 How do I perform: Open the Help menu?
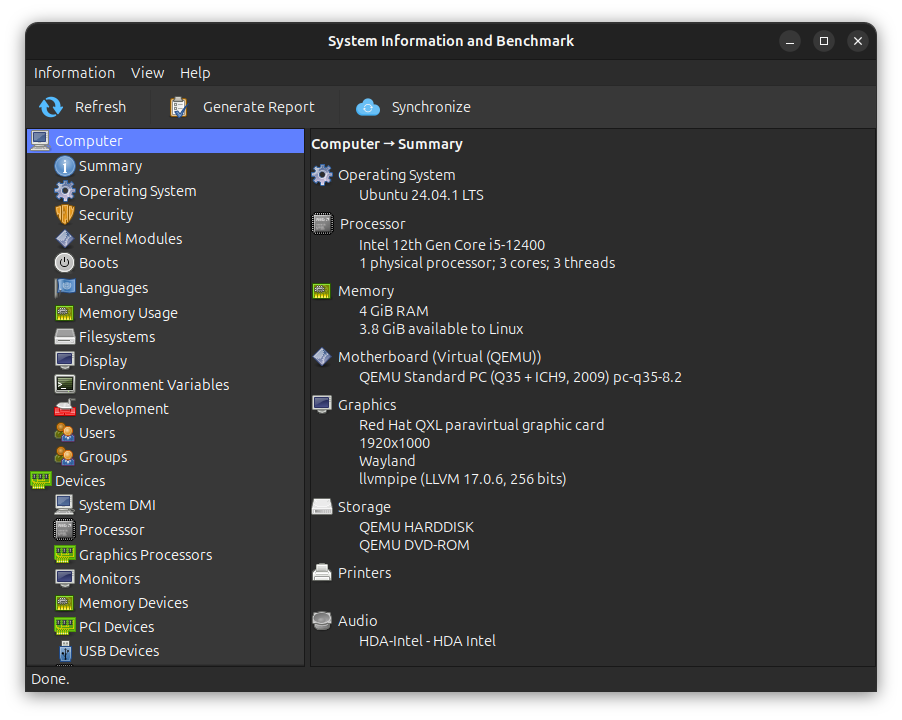[195, 73]
